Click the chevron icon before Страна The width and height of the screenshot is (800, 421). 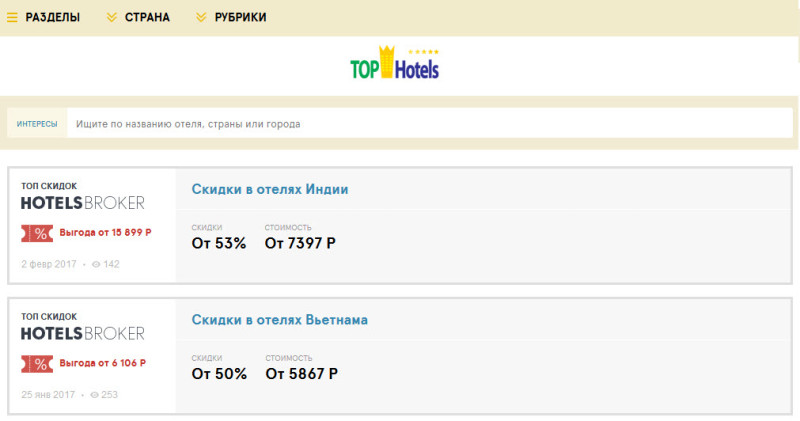[x=111, y=18]
